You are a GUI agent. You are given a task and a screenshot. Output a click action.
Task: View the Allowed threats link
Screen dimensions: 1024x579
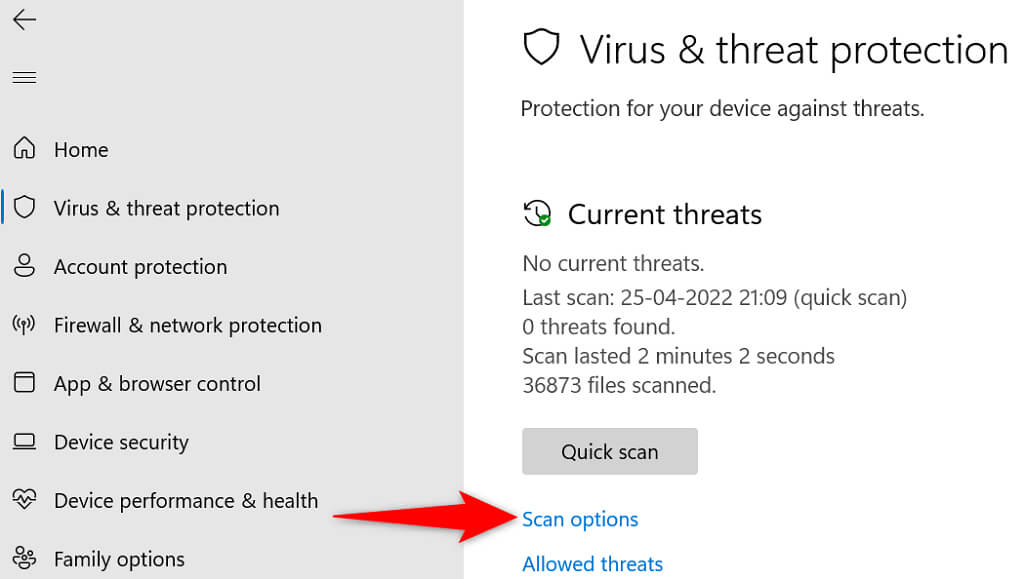592,564
